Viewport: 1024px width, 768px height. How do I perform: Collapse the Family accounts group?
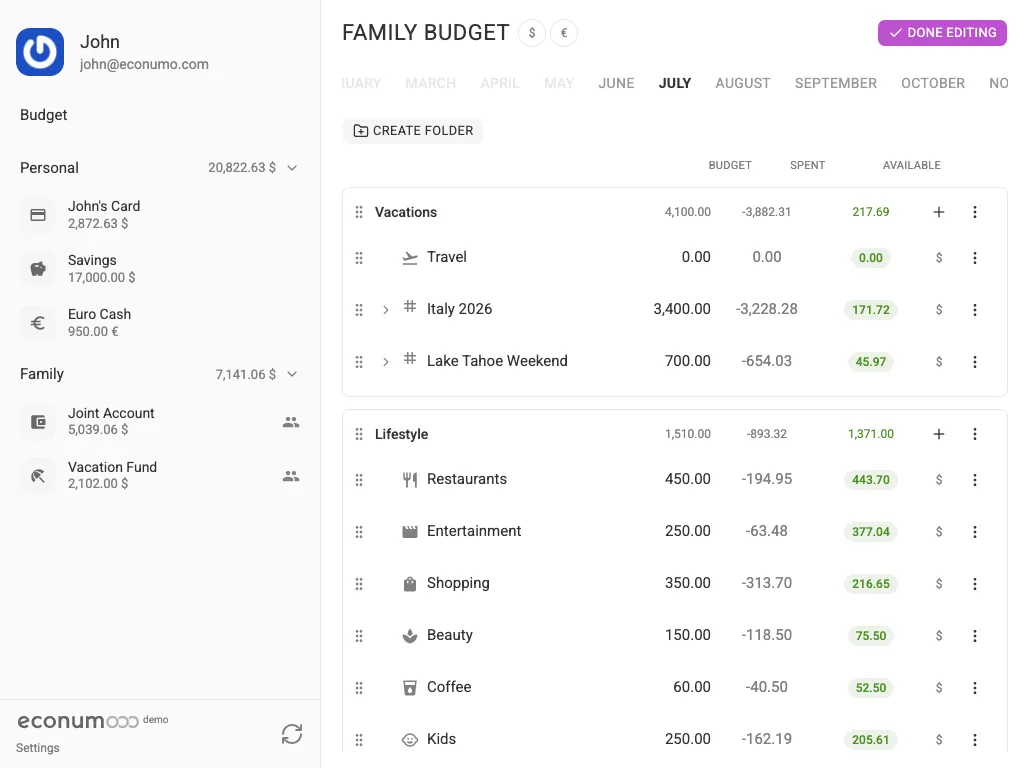tap(292, 374)
